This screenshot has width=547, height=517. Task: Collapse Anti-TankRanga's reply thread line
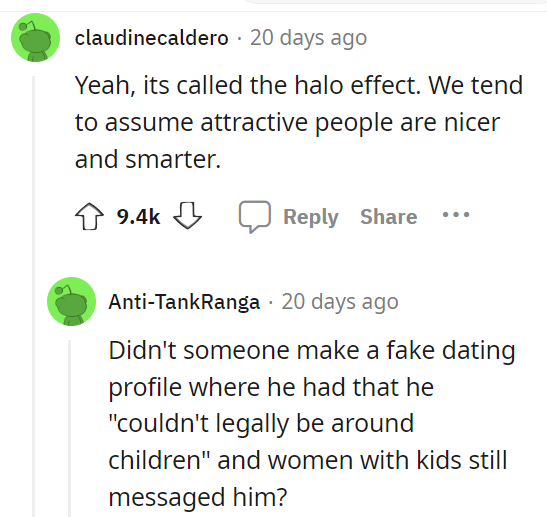pos(69,428)
